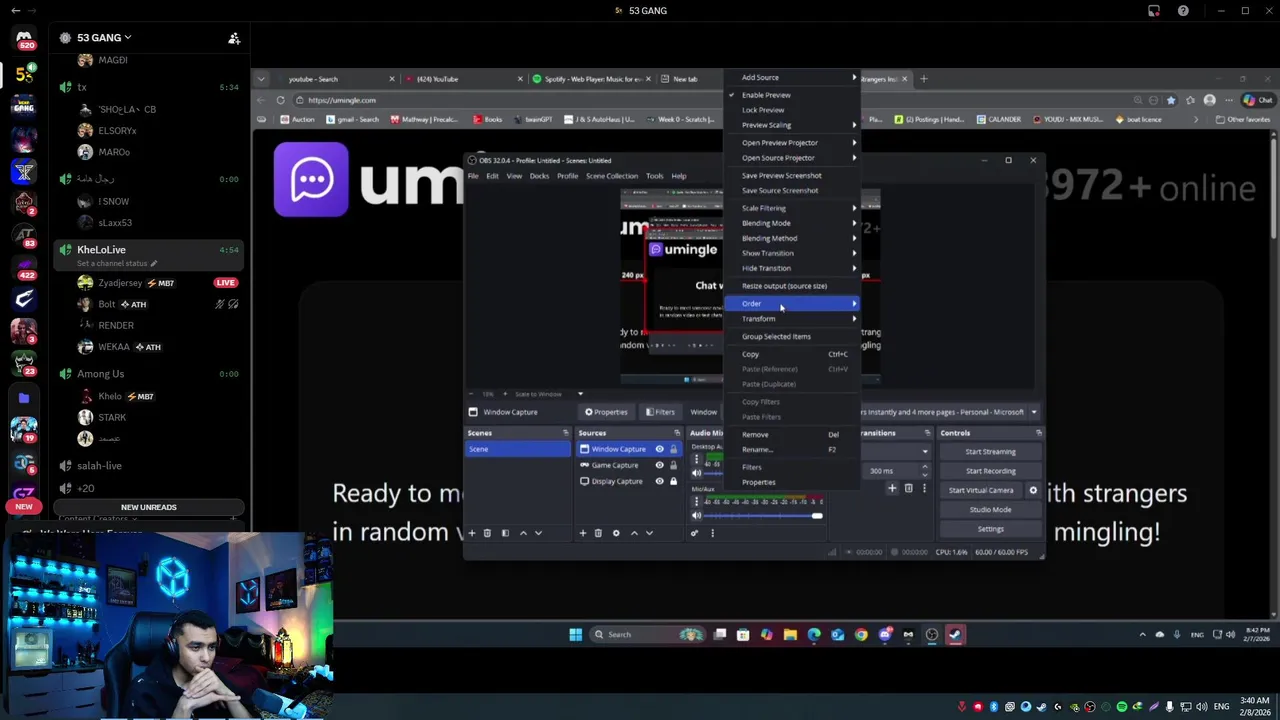Move source down in Sources list
Screen dimensions: 1280x720
click(649, 533)
